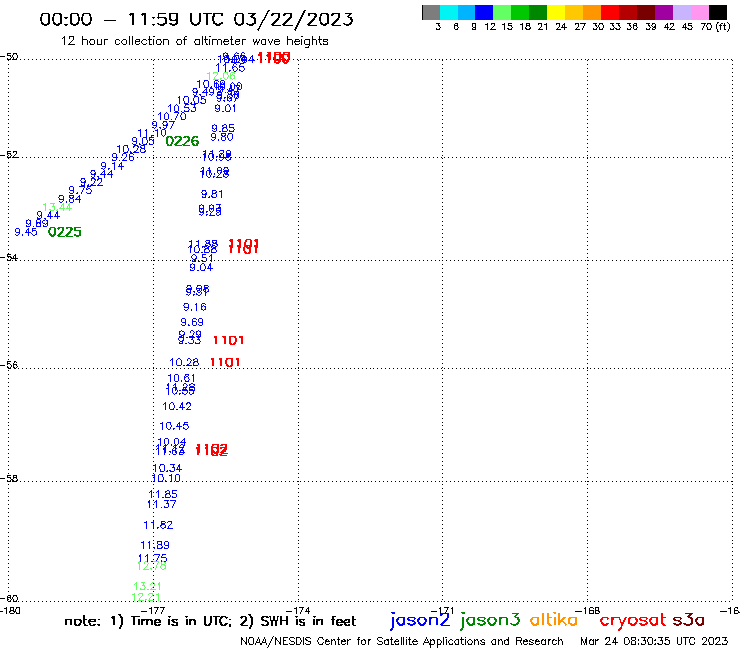Click the s3a satellite legend label
Image resolution: width=740 pixels, height=650 pixels.
click(x=689, y=620)
